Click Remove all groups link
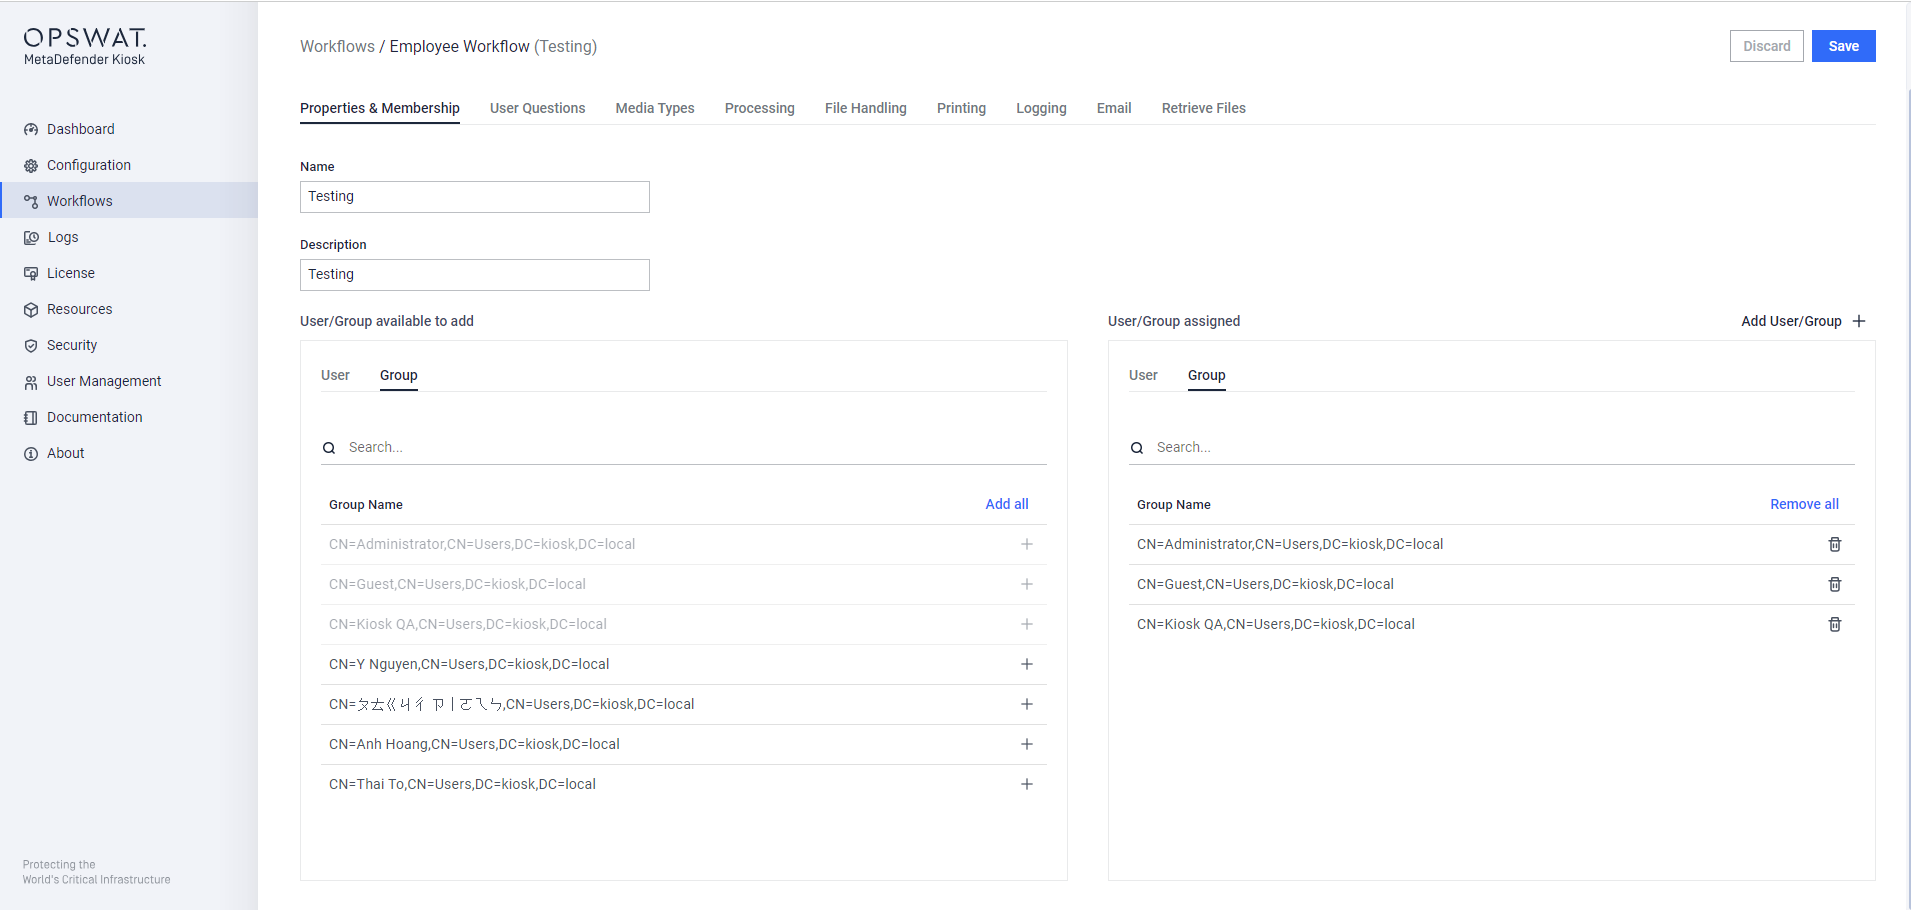 tap(1804, 504)
